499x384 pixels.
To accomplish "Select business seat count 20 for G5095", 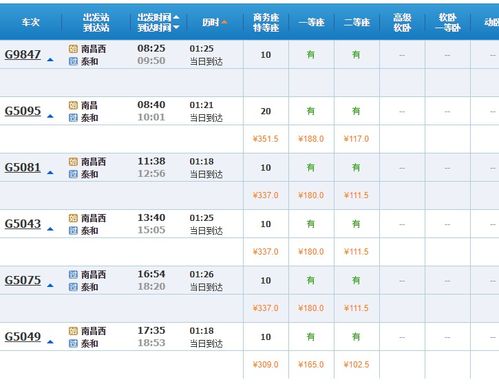I will coord(266,111).
